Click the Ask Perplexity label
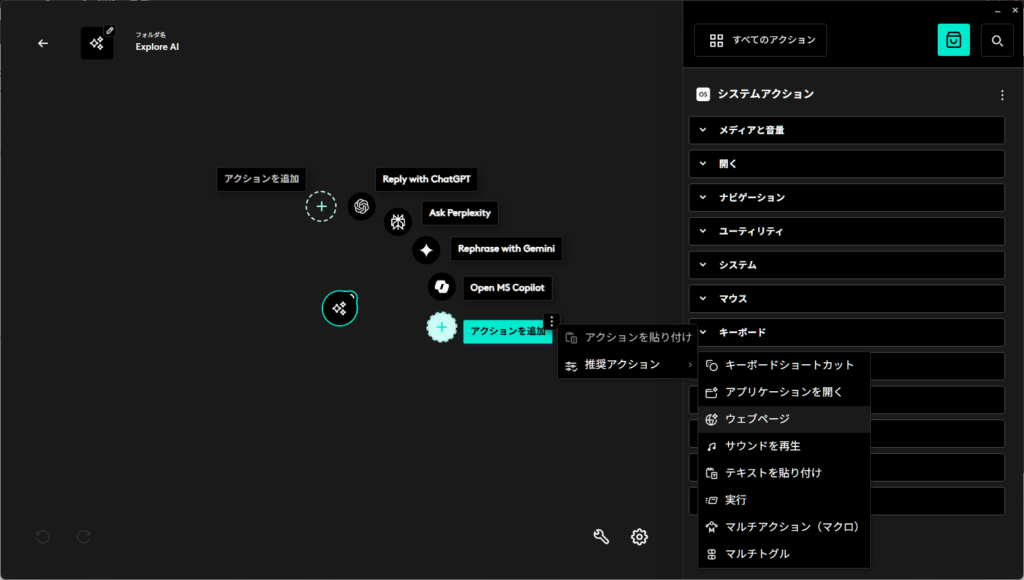The image size is (1024, 580). (x=460, y=213)
